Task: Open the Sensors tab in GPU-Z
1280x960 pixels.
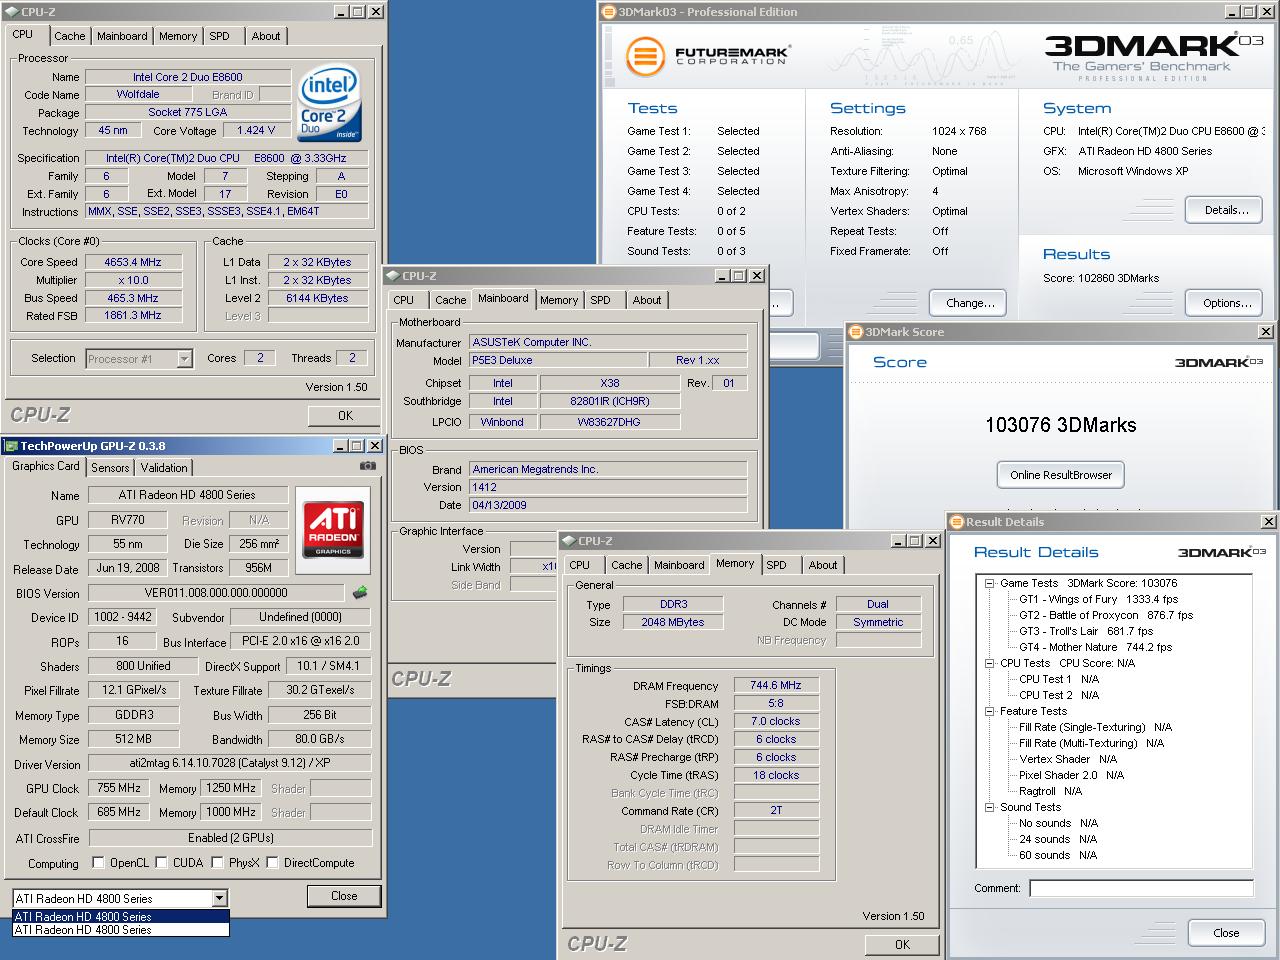Action: coord(110,468)
